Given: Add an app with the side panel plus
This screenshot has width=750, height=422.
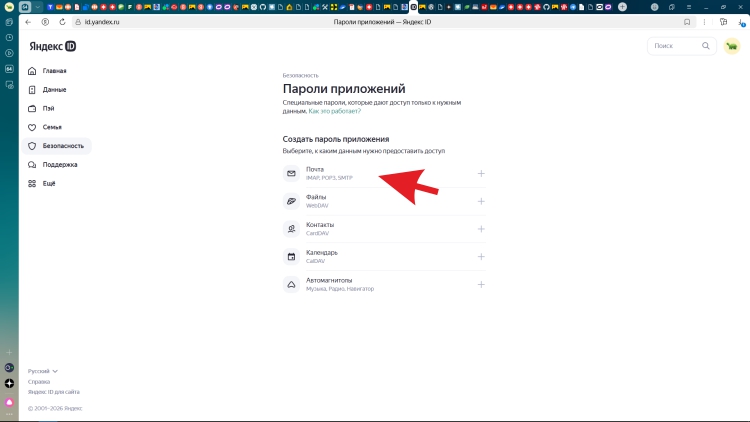Looking at the screenshot, I should tap(9, 352).
